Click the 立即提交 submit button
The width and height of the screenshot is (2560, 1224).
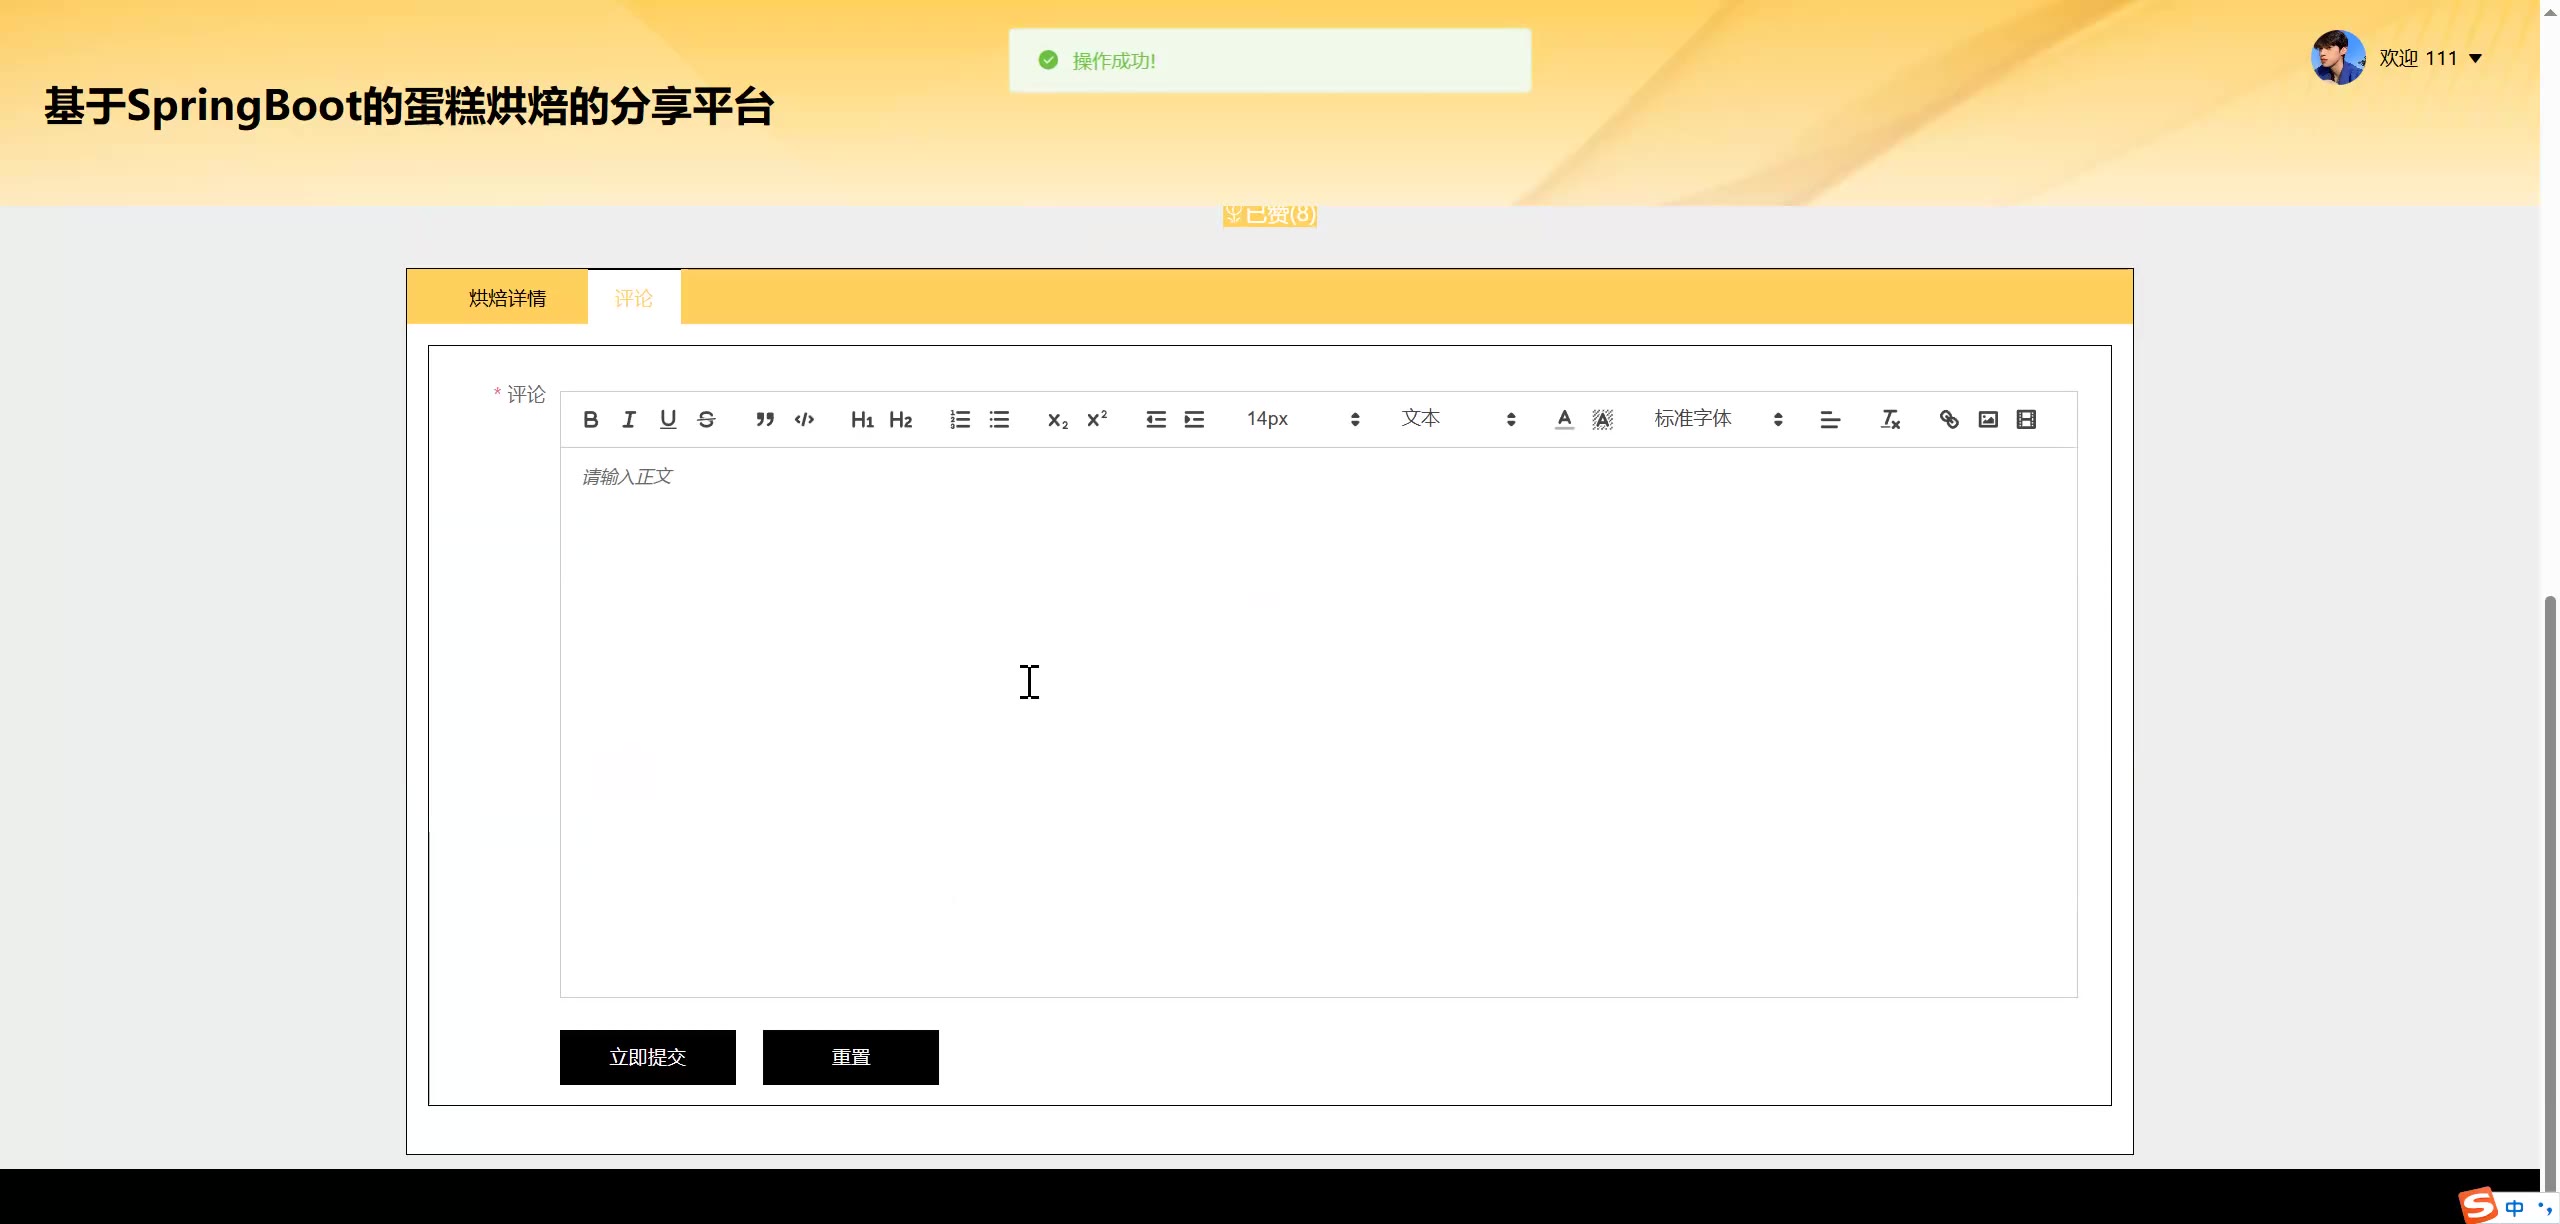[x=648, y=1057]
